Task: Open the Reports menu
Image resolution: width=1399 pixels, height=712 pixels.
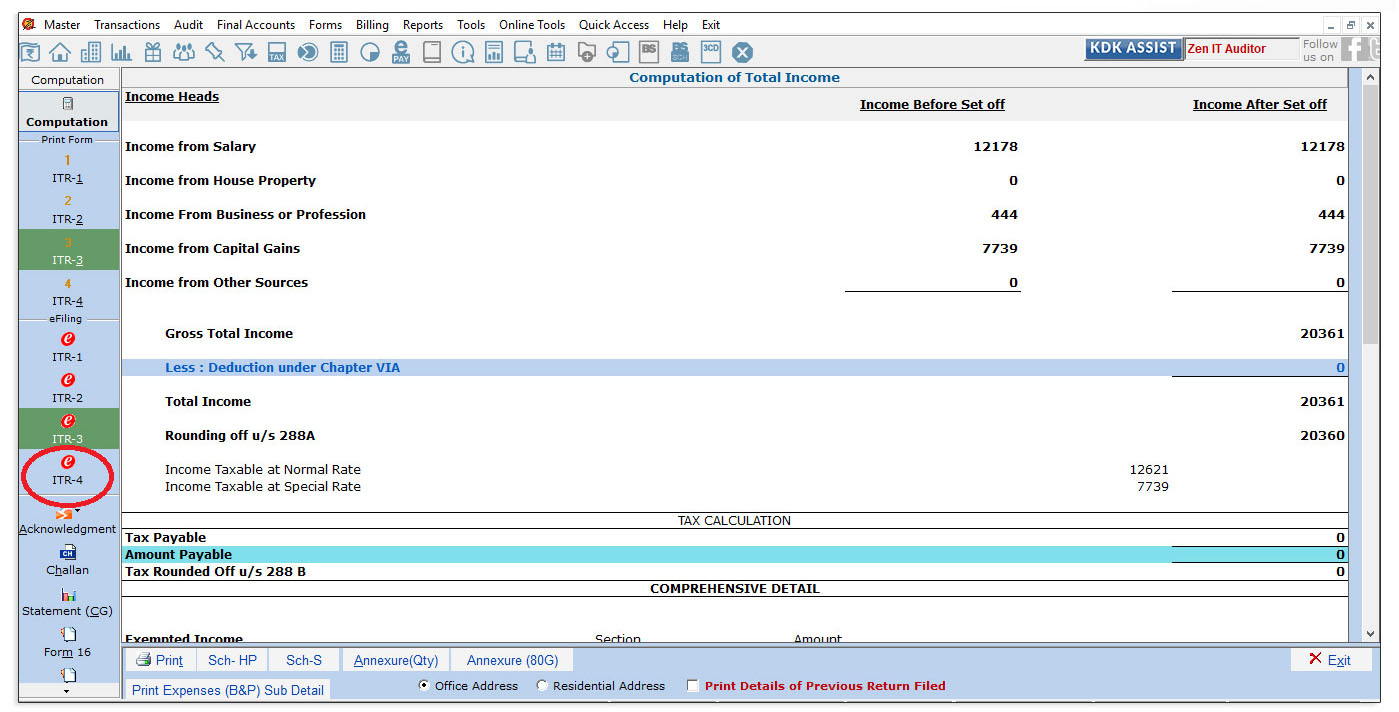Action: coord(423,25)
